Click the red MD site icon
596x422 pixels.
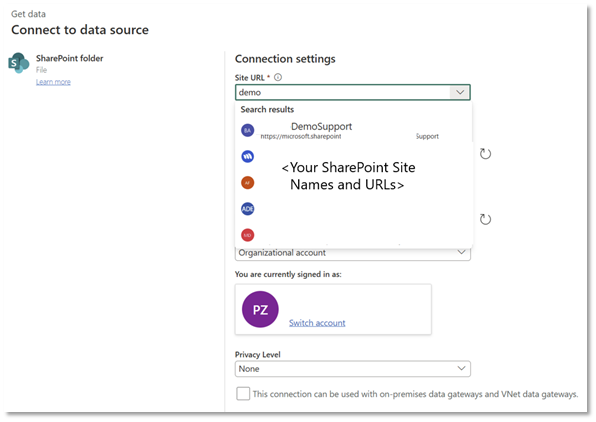(247, 235)
